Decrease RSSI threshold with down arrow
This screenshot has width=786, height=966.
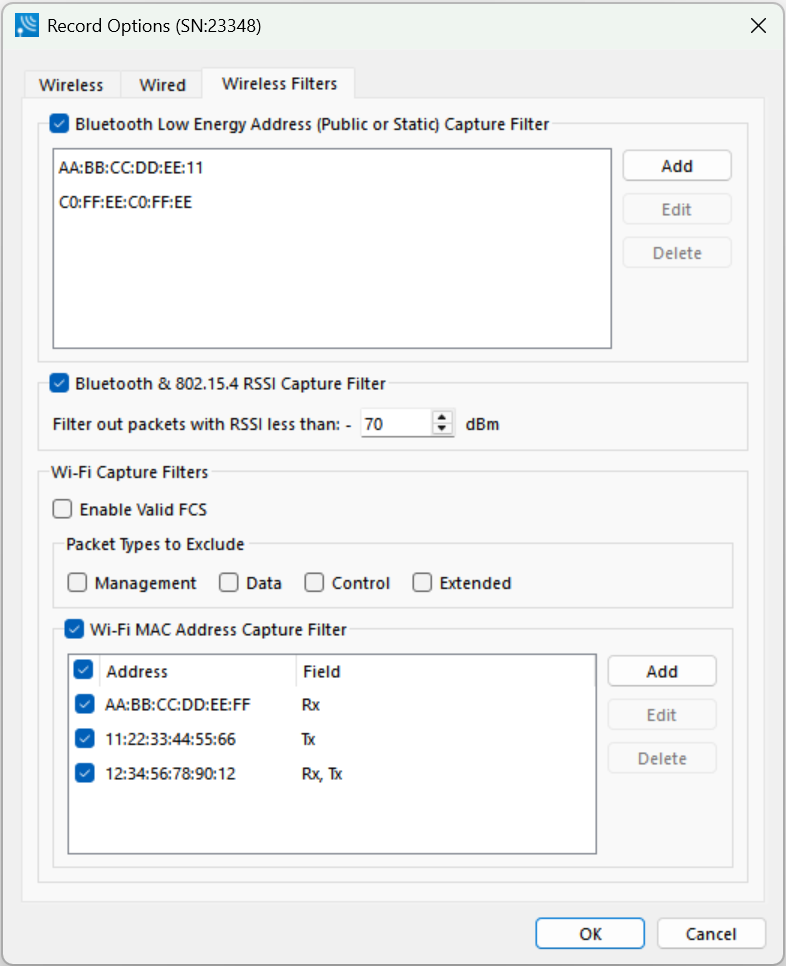tap(442, 429)
